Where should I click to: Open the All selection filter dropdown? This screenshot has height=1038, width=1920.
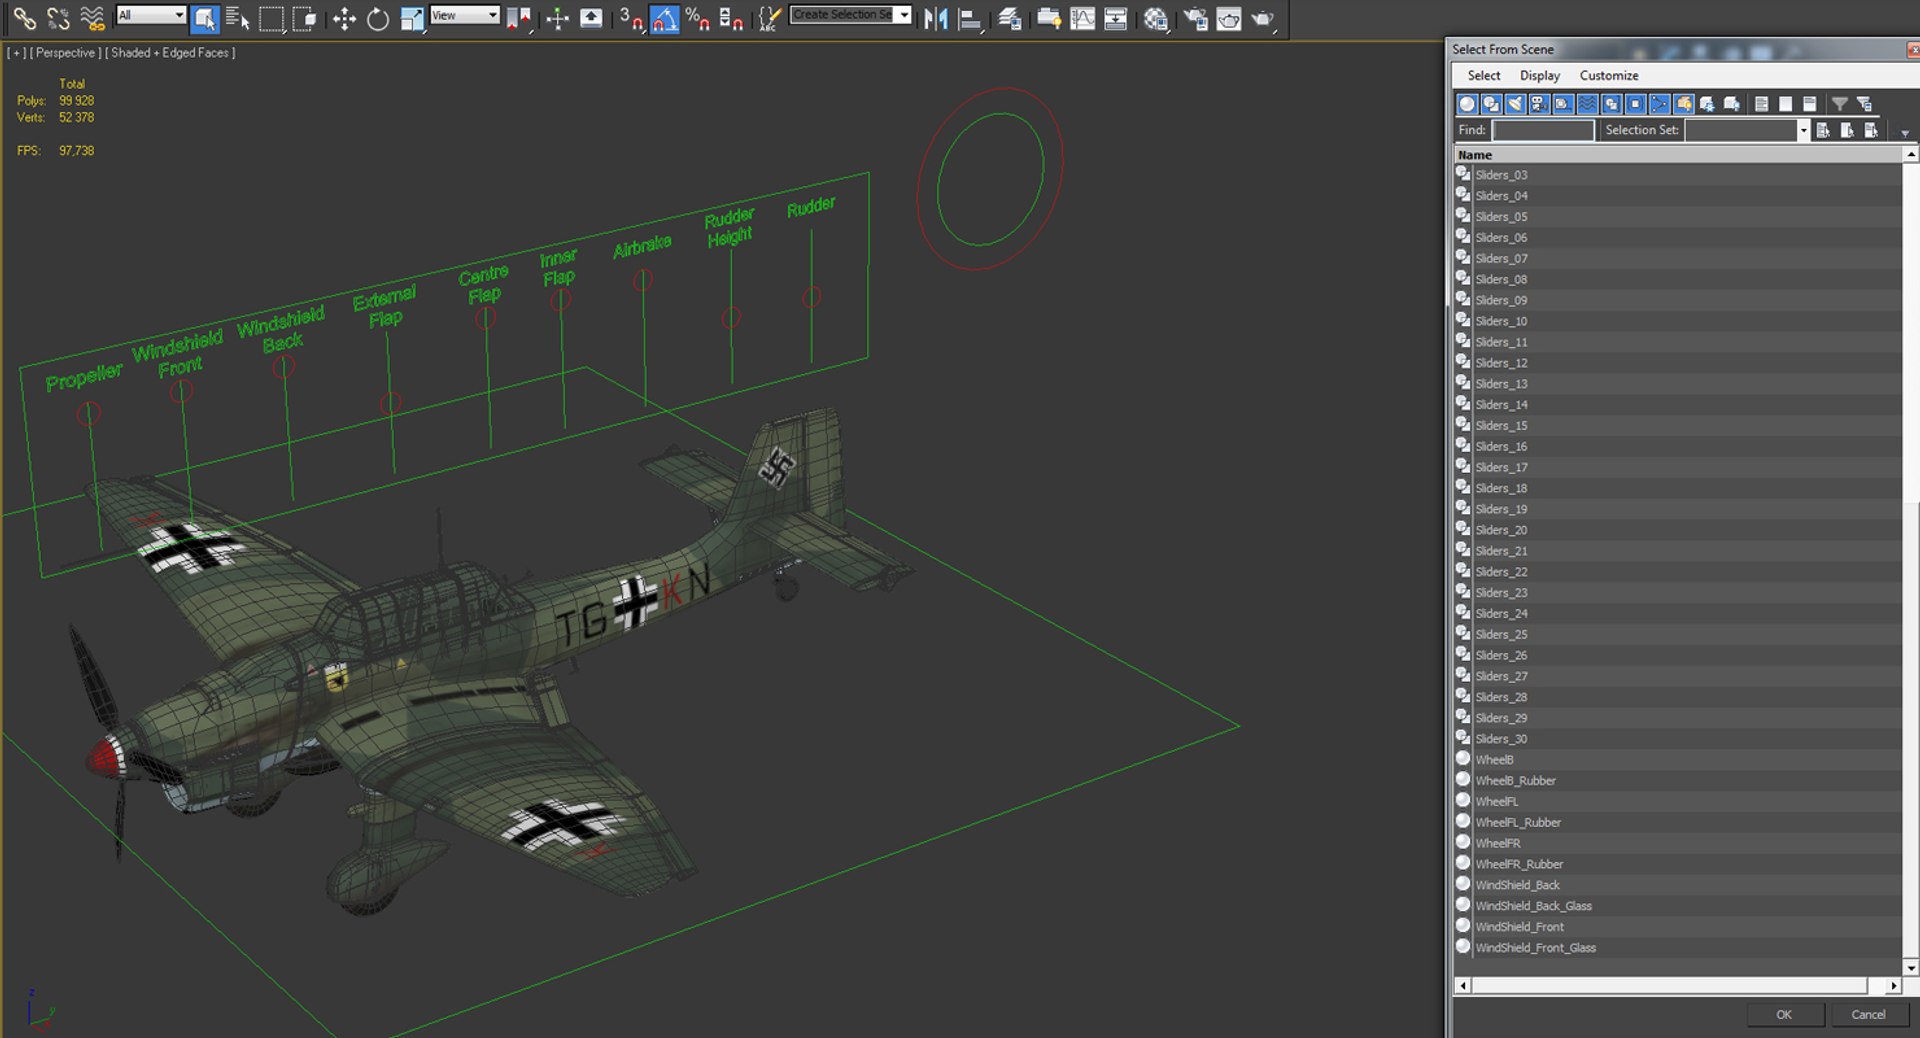(x=151, y=15)
